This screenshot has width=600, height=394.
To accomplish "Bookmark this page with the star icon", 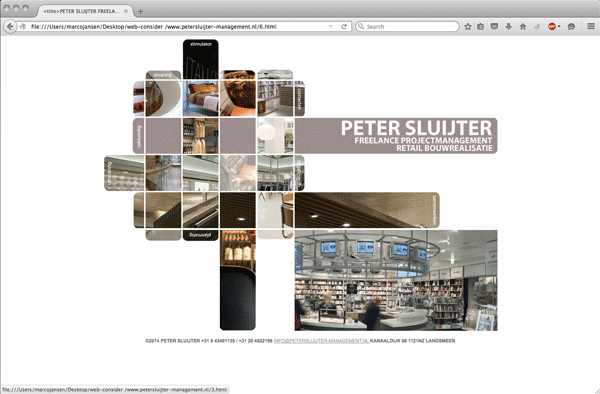I will 468,26.
